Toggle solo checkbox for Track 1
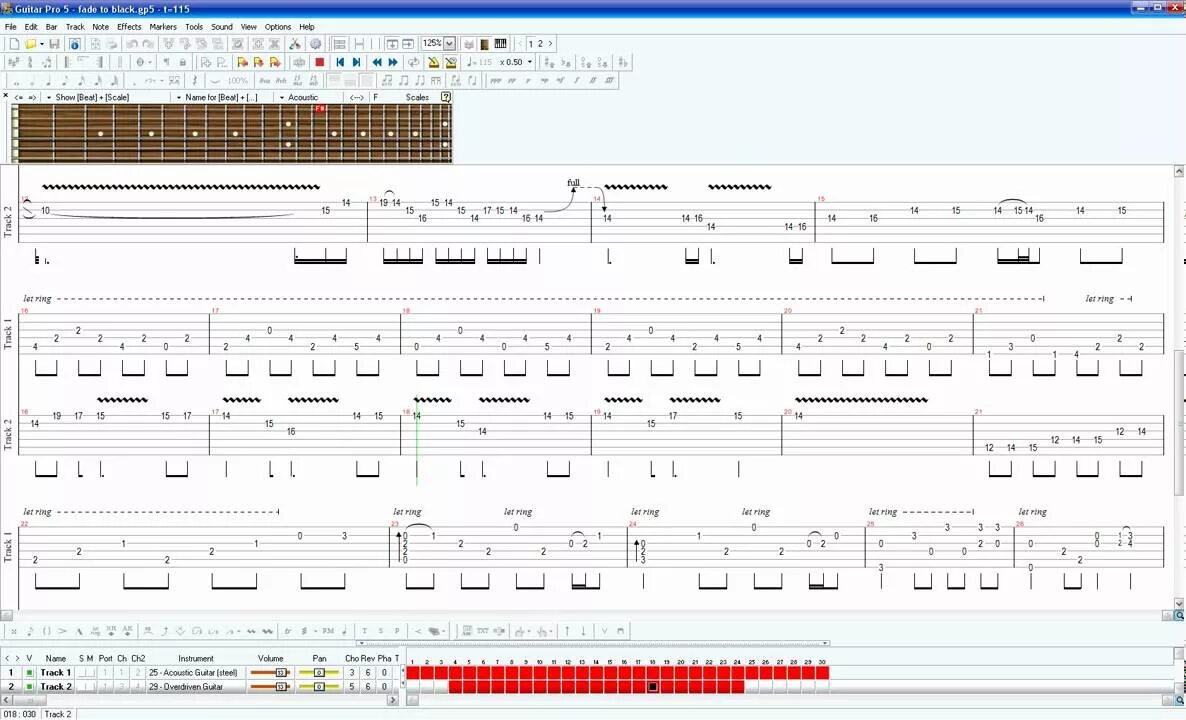 pos(82,672)
